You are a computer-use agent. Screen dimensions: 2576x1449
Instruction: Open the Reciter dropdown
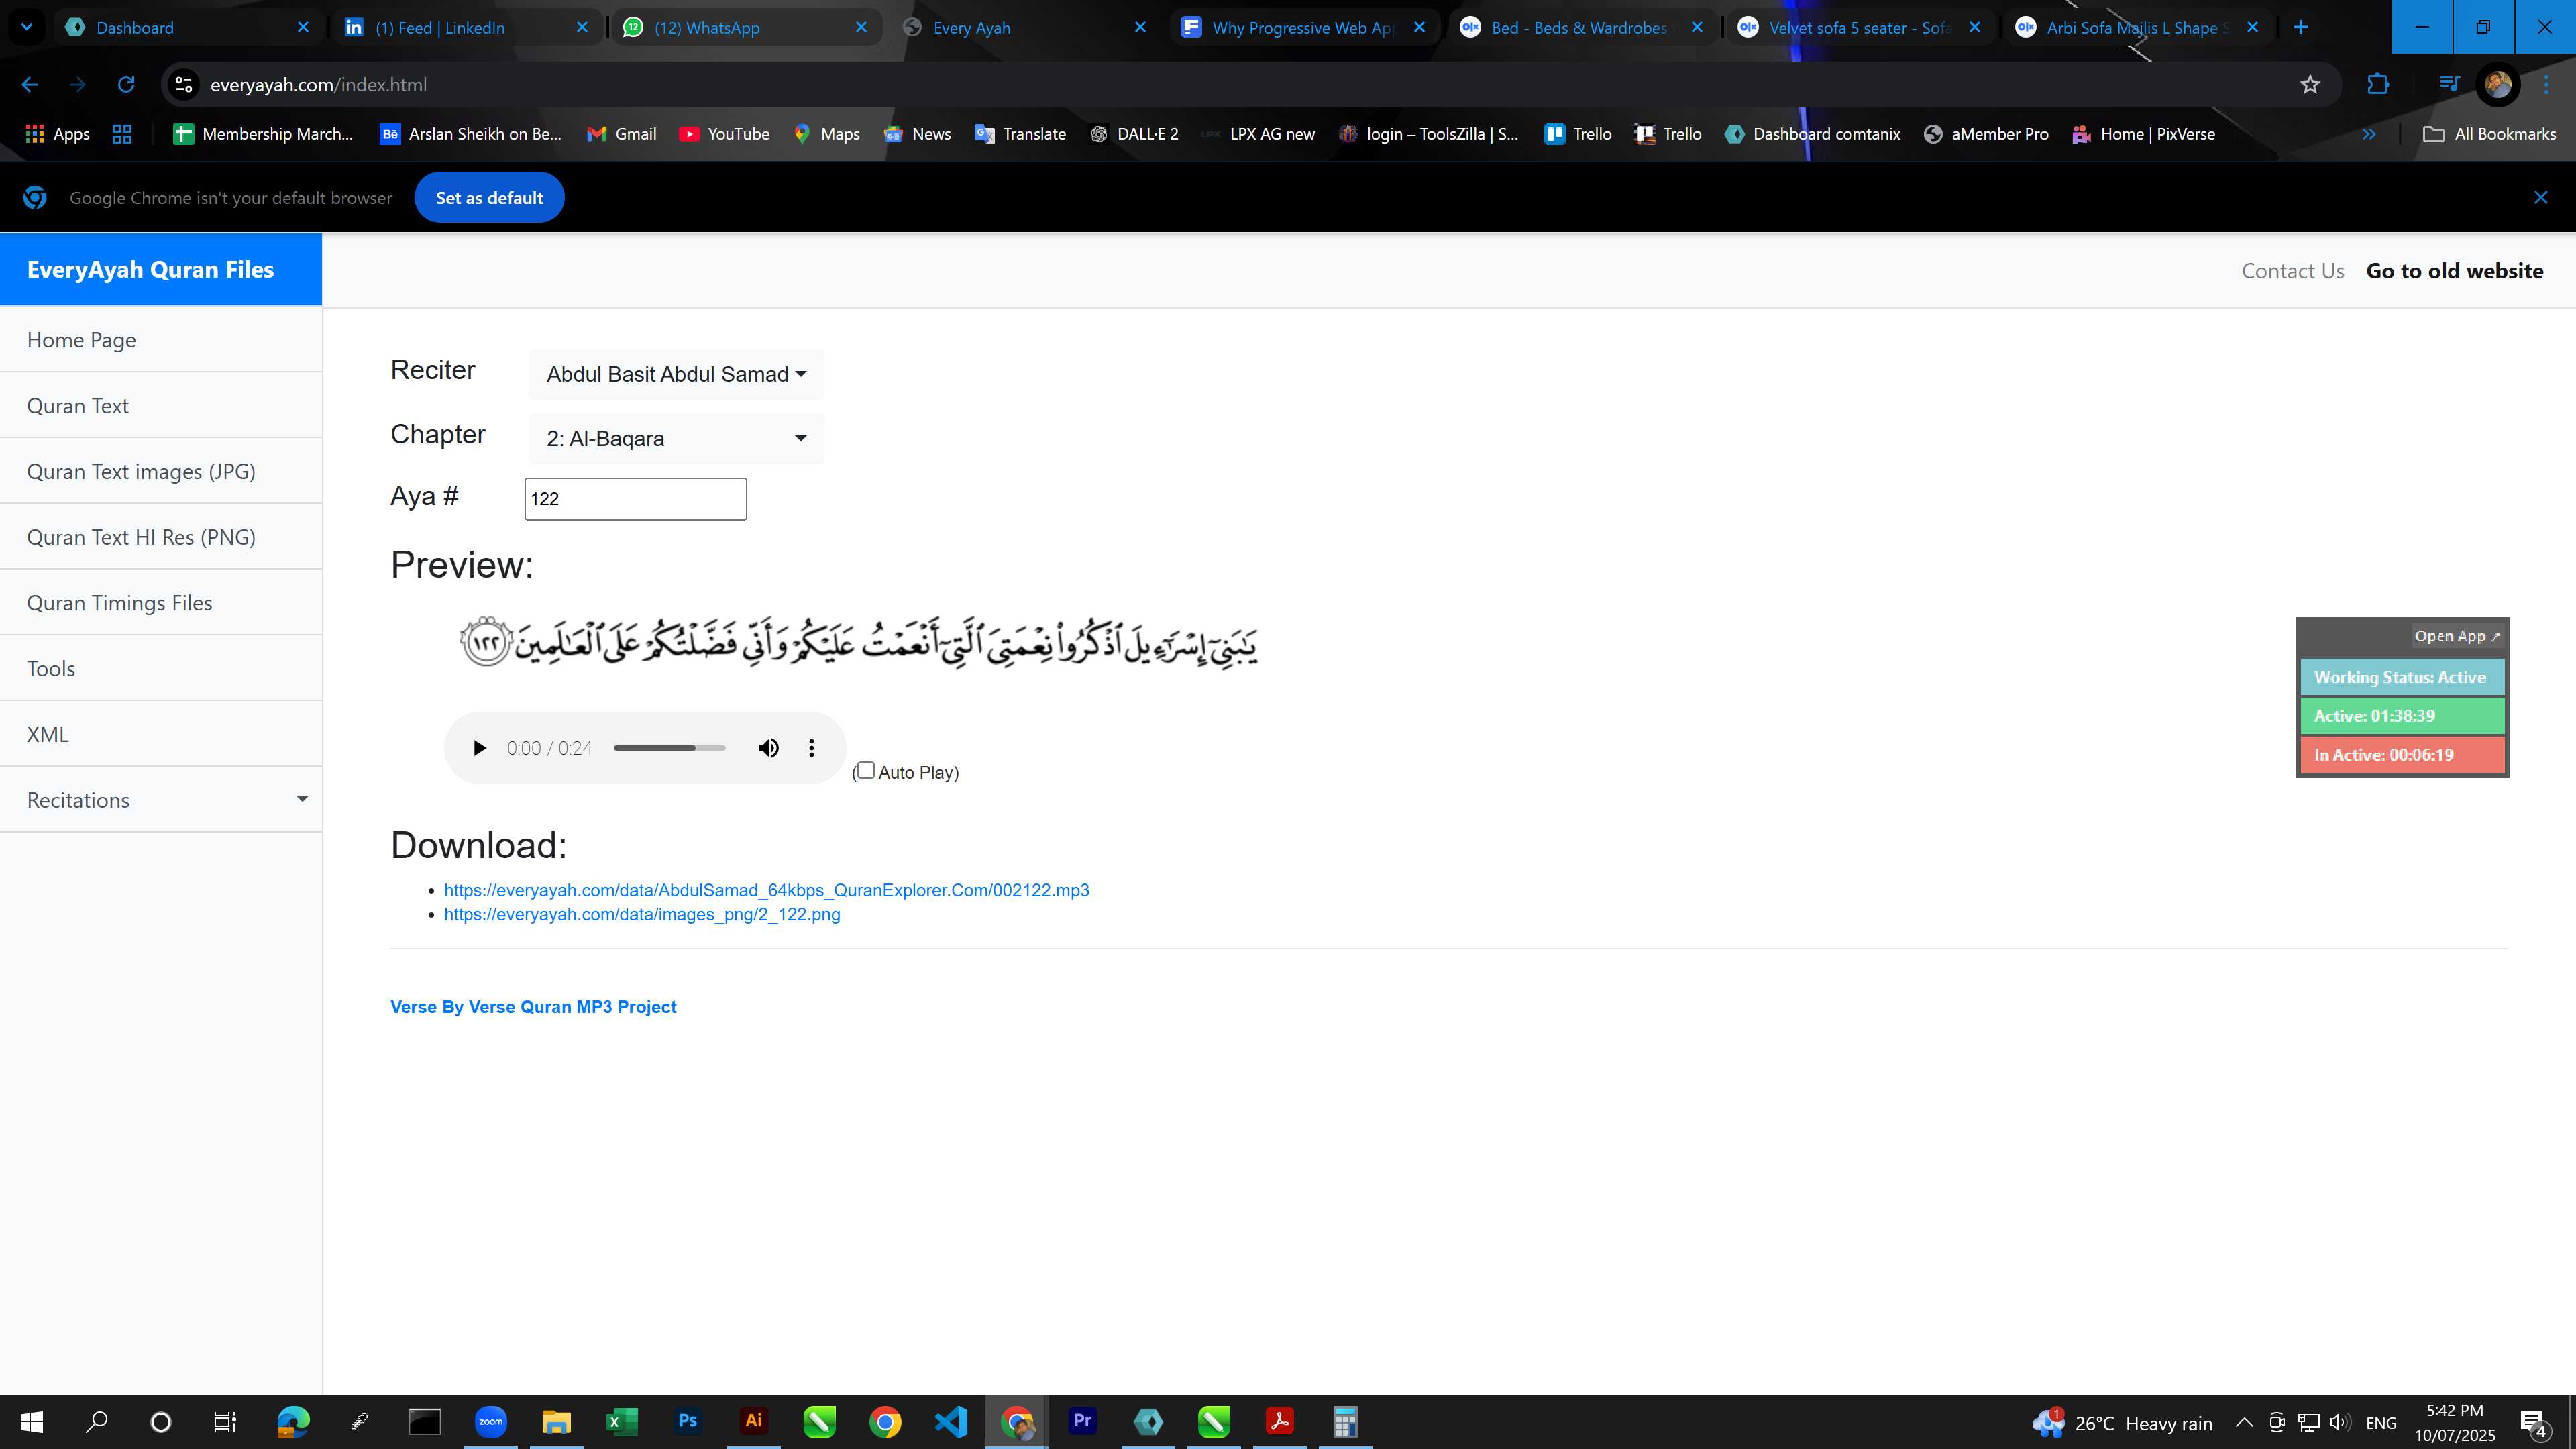(x=676, y=374)
